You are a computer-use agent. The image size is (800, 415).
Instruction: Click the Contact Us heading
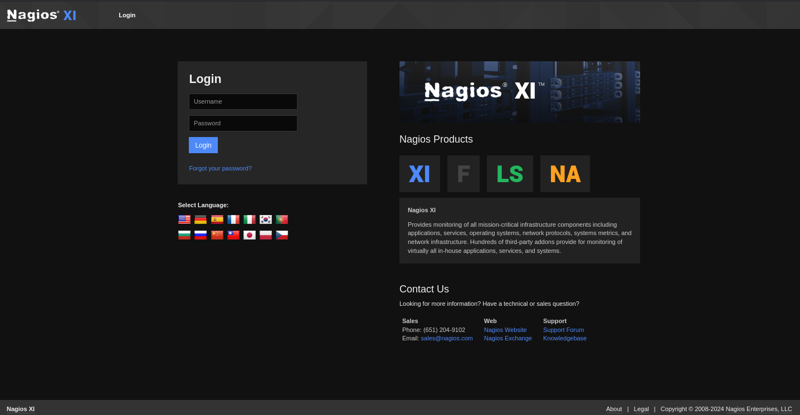click(424, 289)
